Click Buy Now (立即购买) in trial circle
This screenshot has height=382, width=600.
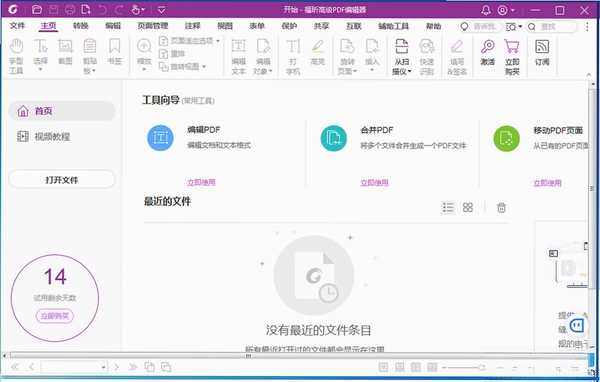[55, 316]
